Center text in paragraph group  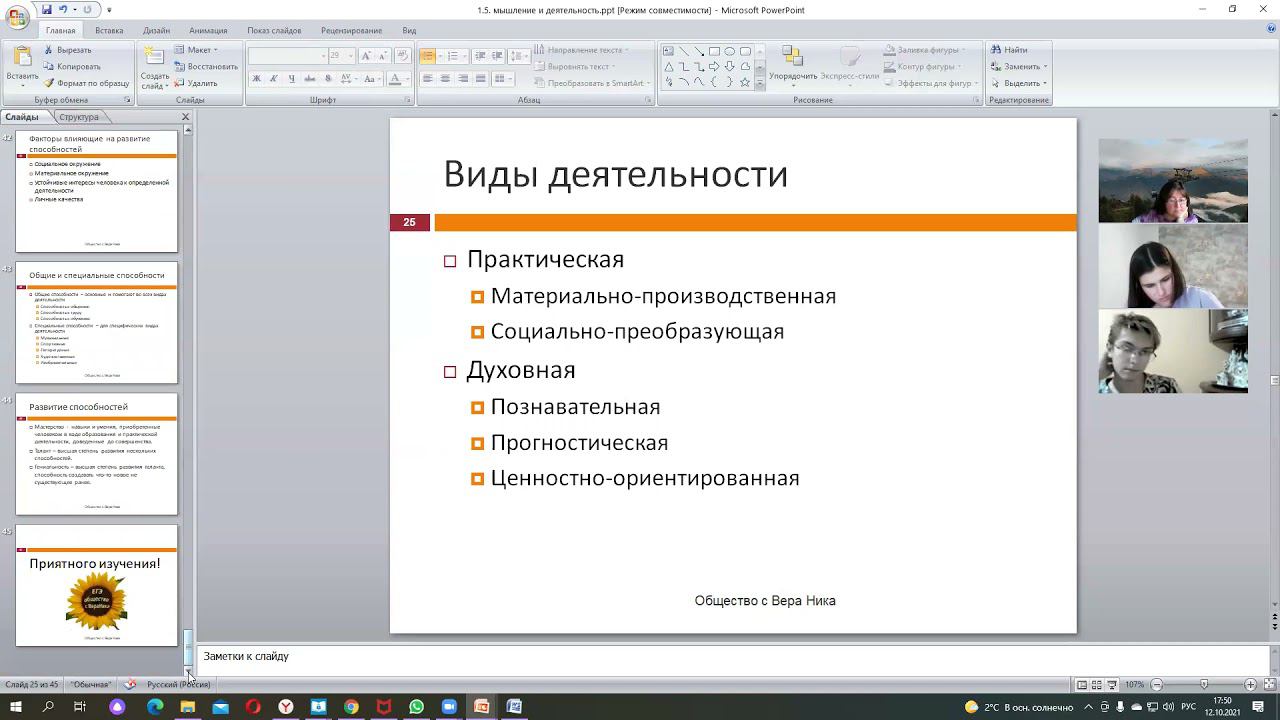[445, 79]
